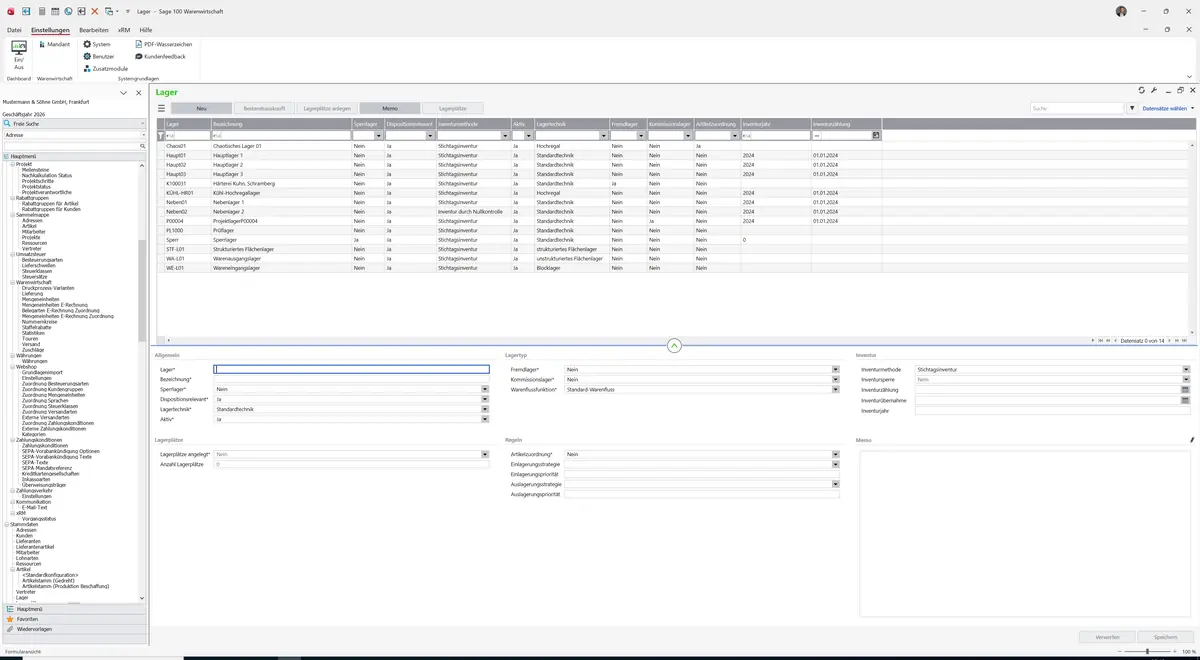
Task: Click the magnifier in the navigation search box
Action: (x=142, y=146)
